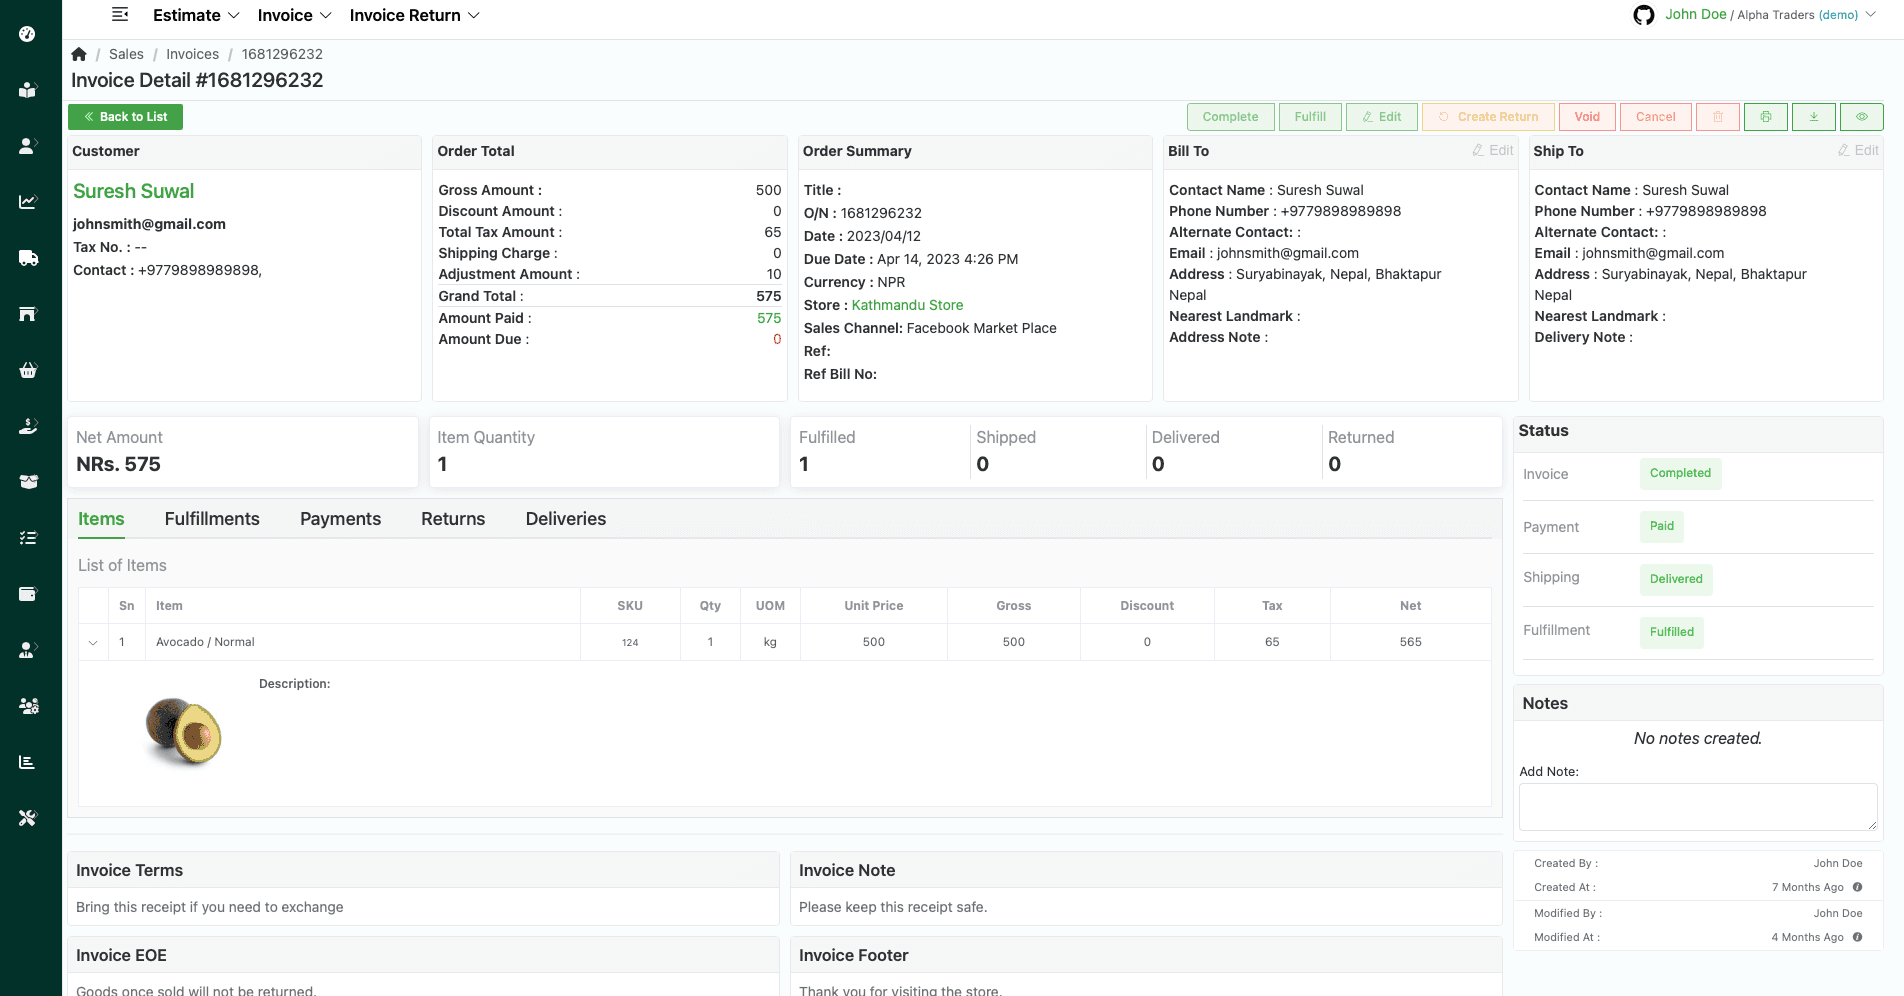Click the home icon in breadcrumb
This screenshot has height=996, width=1904.
coord(79,54)
